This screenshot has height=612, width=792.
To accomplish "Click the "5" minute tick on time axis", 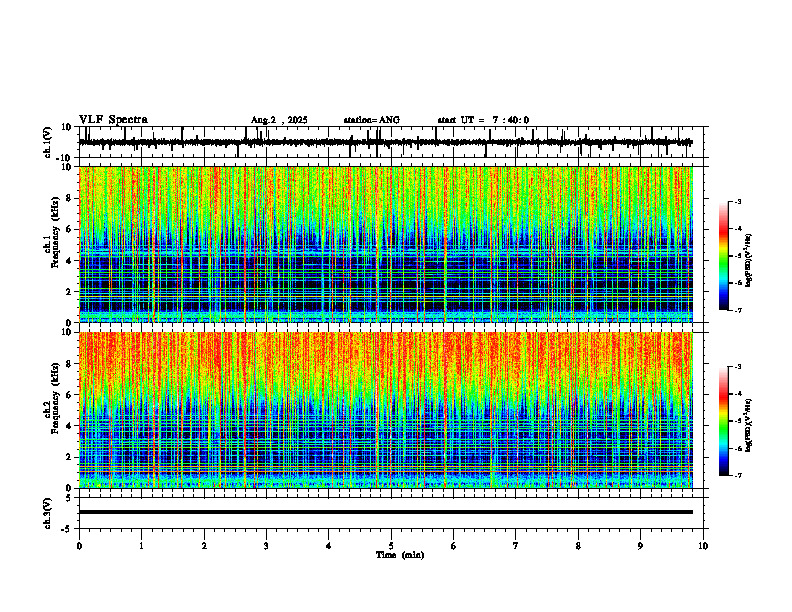I will pyautogui.click(x=391, y=546).
